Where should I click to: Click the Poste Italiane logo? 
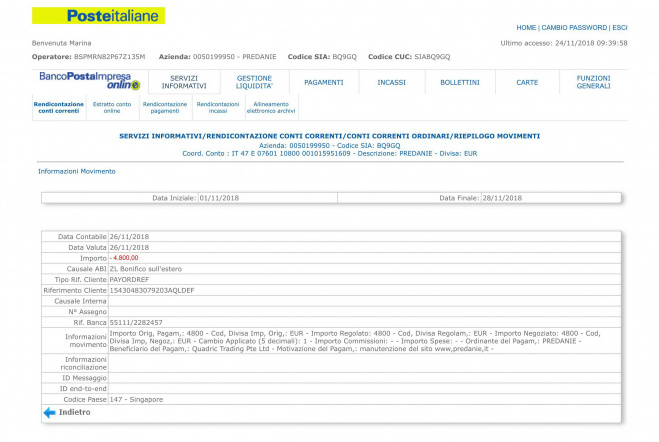coord(99,16)
